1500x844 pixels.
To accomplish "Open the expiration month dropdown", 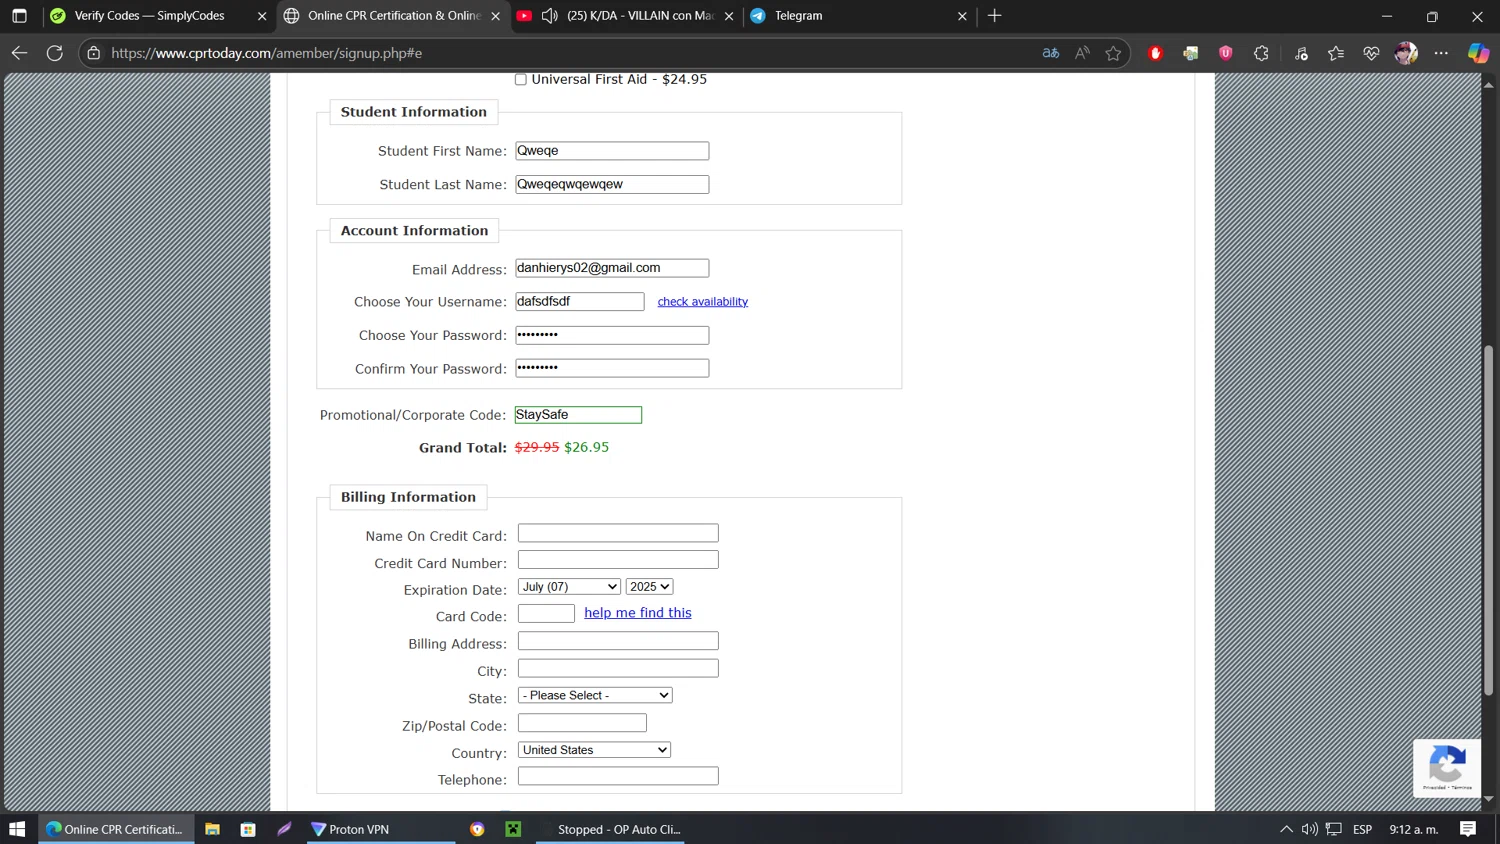I will coord(569,587).
